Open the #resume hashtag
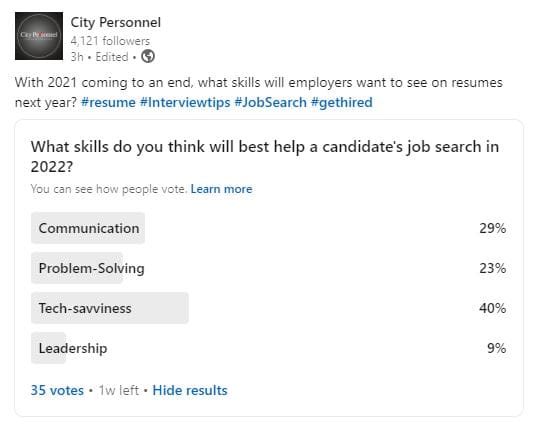The height and width of the screenshot is (422, 538). pyautogui.click(x=108, y=102)
